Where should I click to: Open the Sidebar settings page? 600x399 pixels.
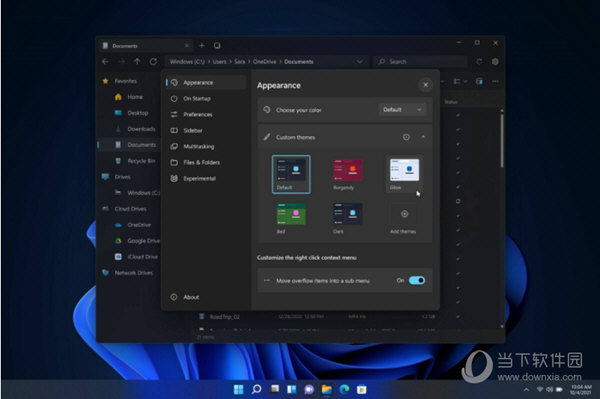click(206, 130)
